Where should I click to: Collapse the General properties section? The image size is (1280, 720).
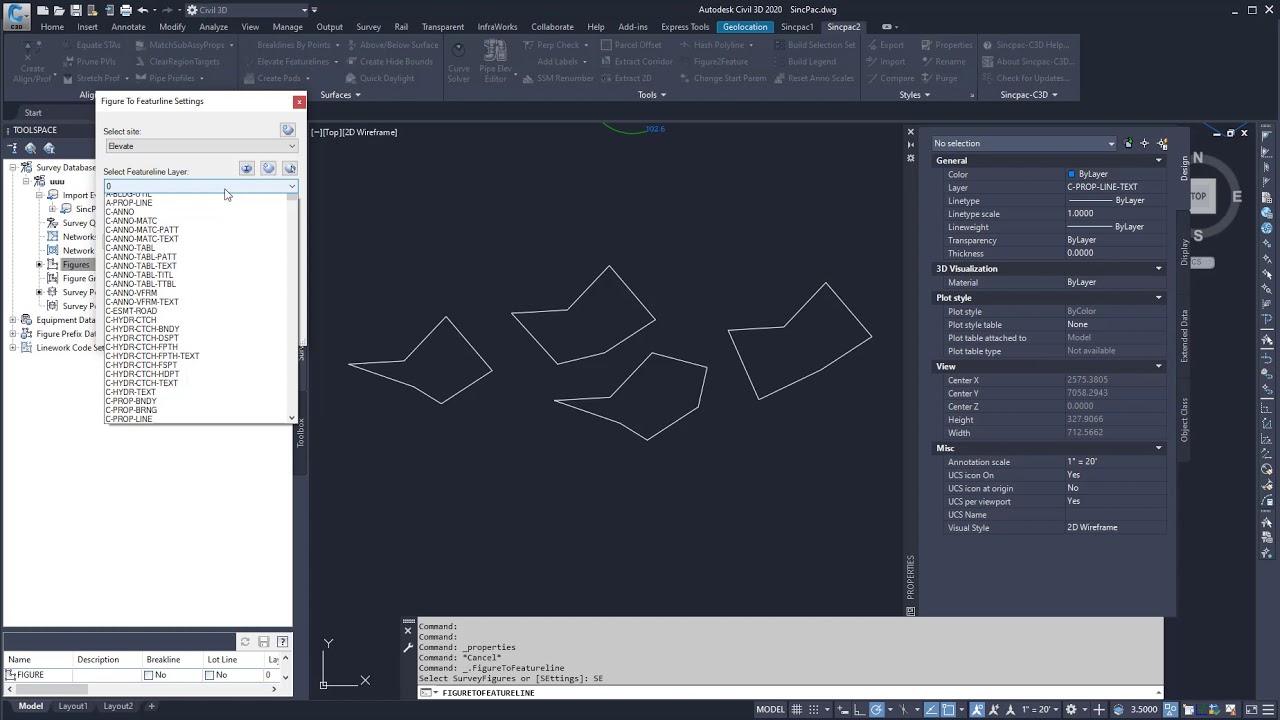coord(1159,161)
